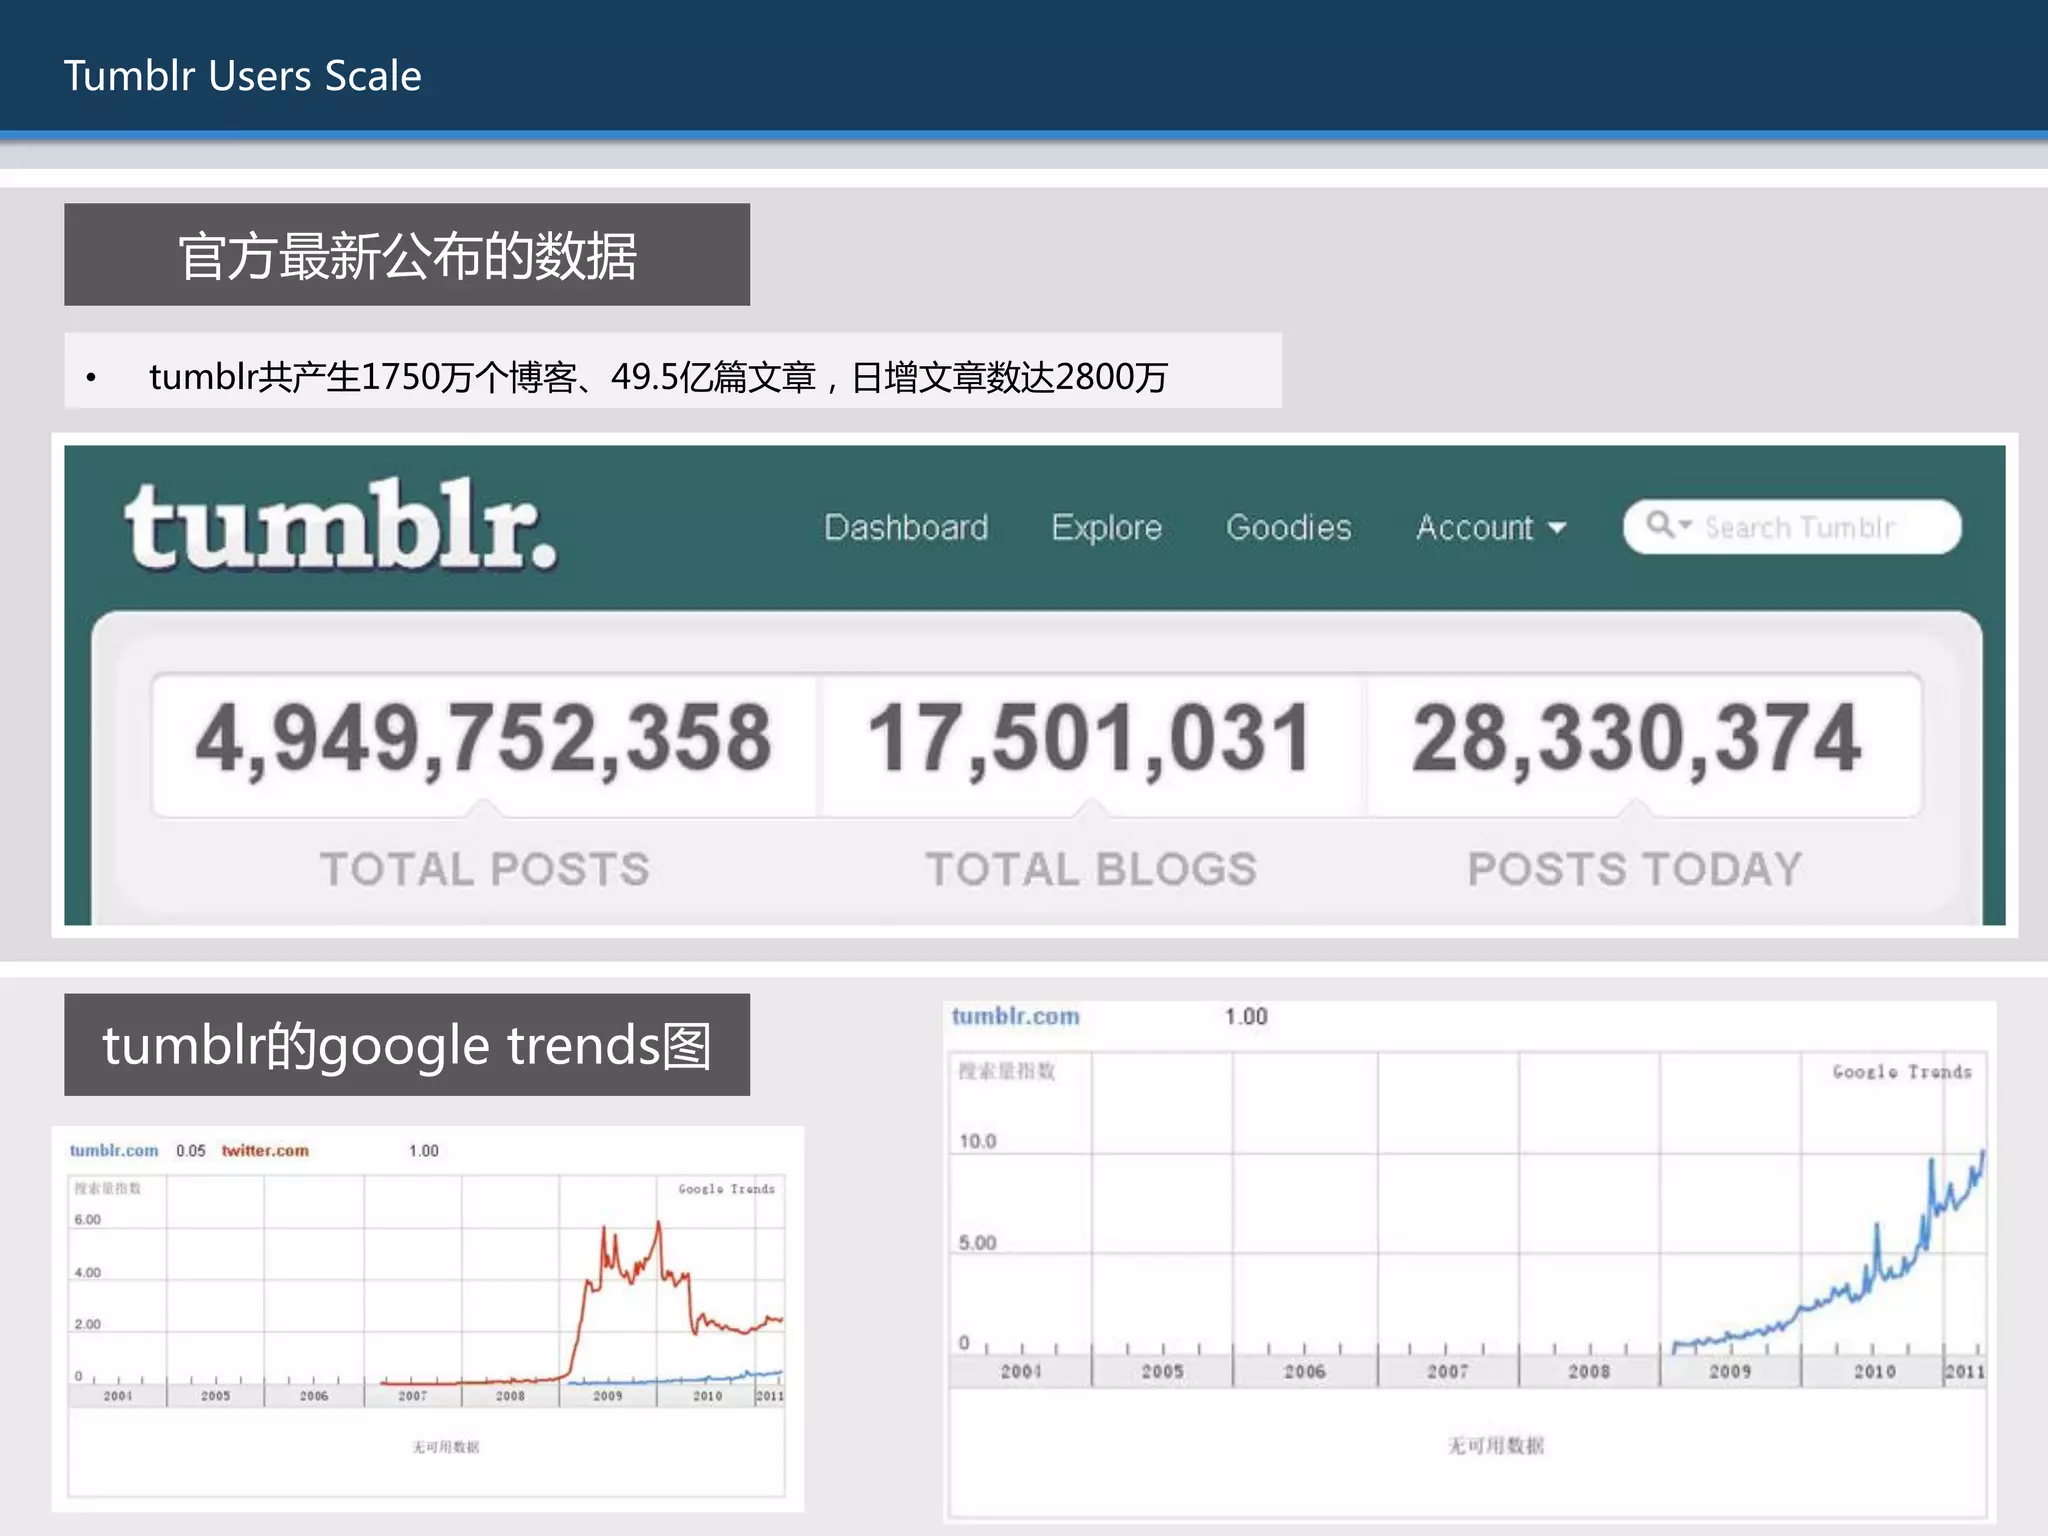This screenshot has height=1536, width=2048.
Task: Select the 28,330,374 posts today counter
Action: click(1637, 740)
